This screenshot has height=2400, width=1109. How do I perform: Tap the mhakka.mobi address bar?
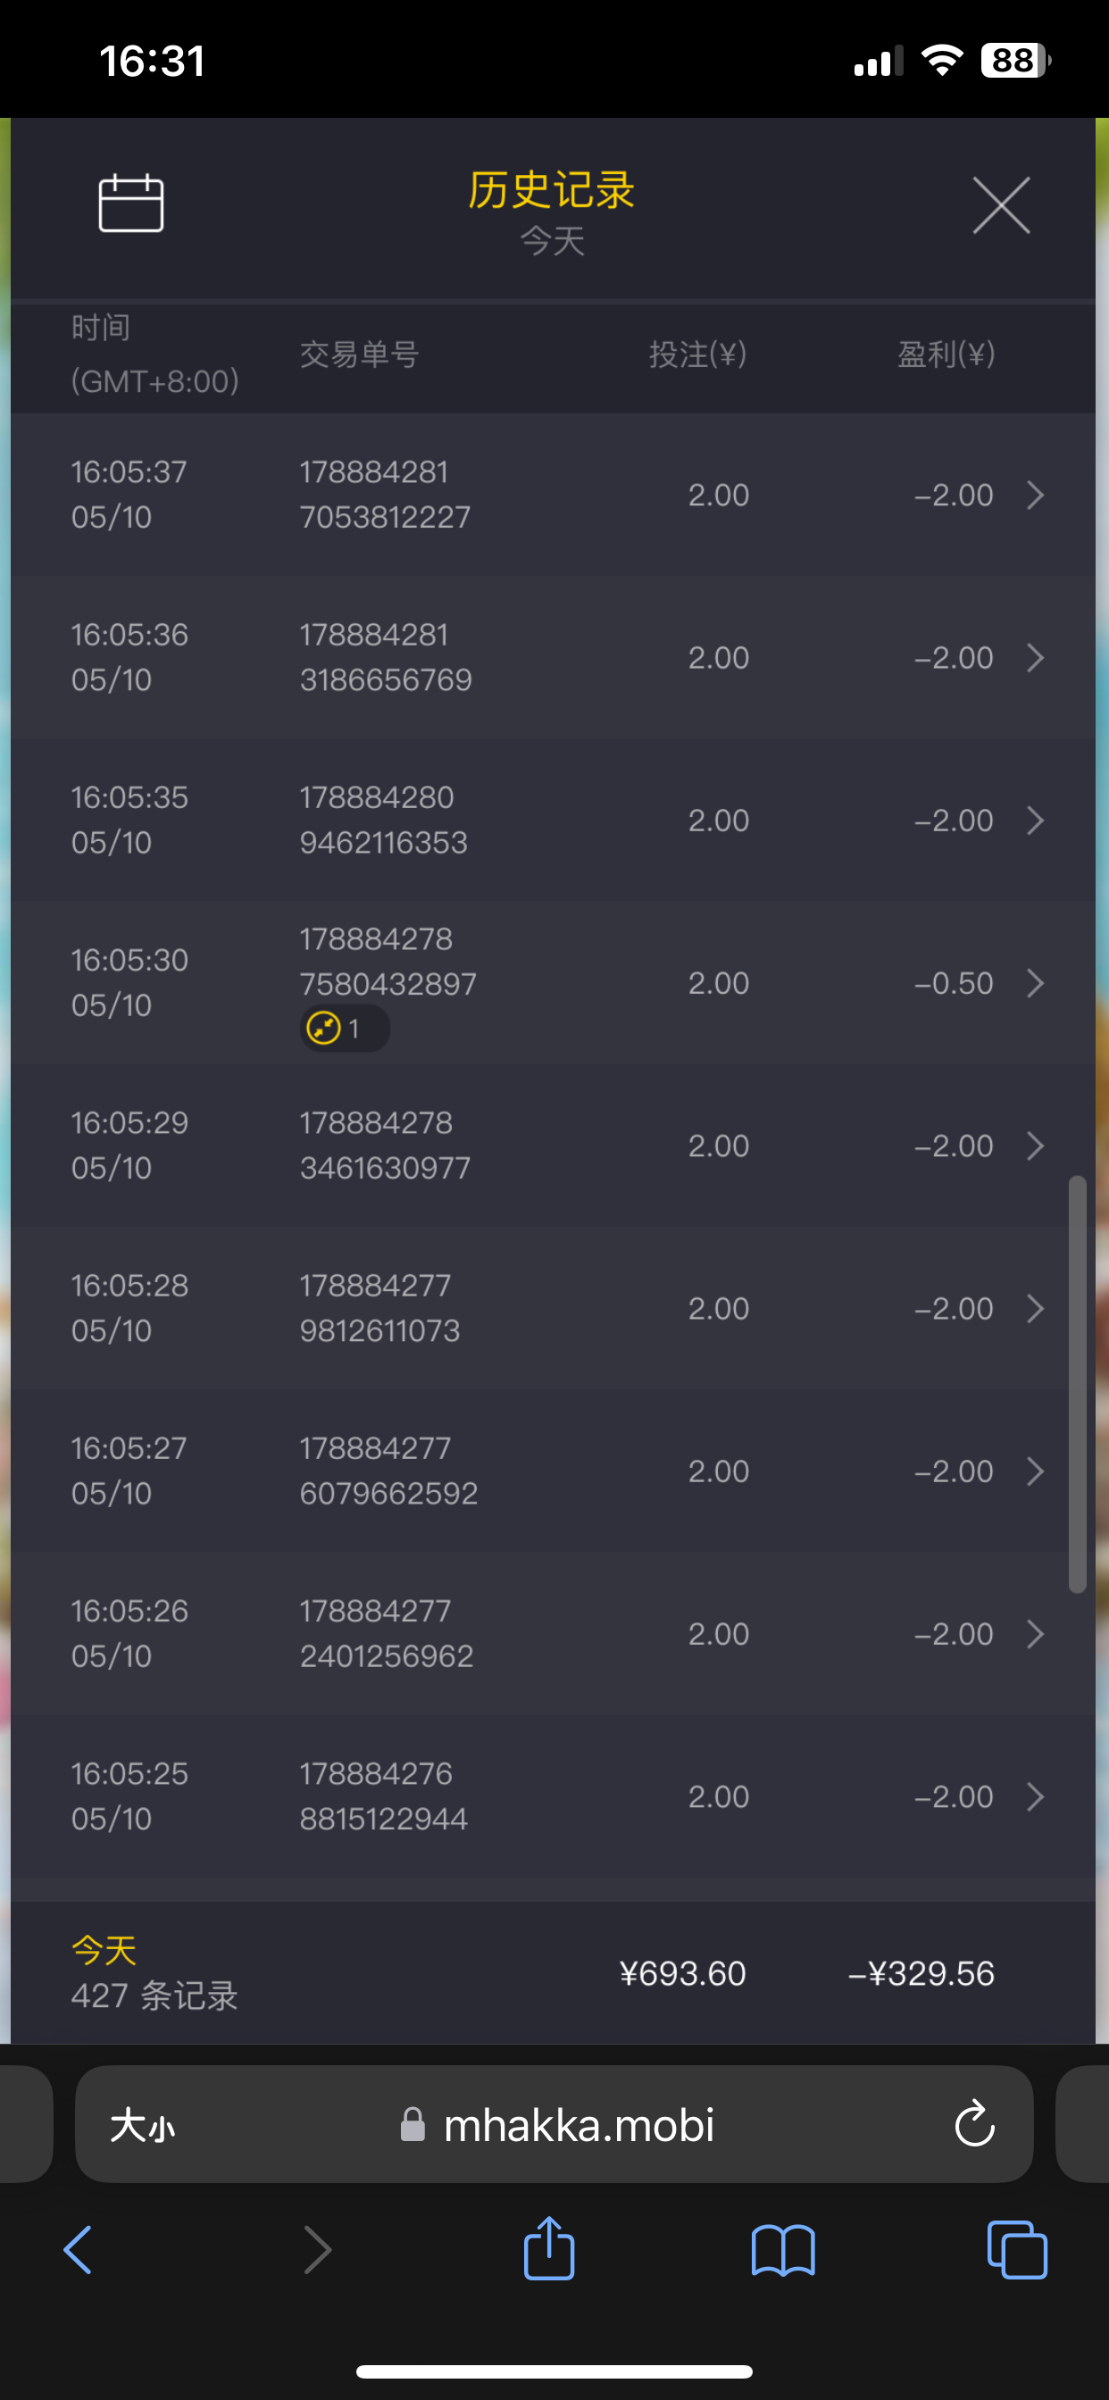point(577,2126)
